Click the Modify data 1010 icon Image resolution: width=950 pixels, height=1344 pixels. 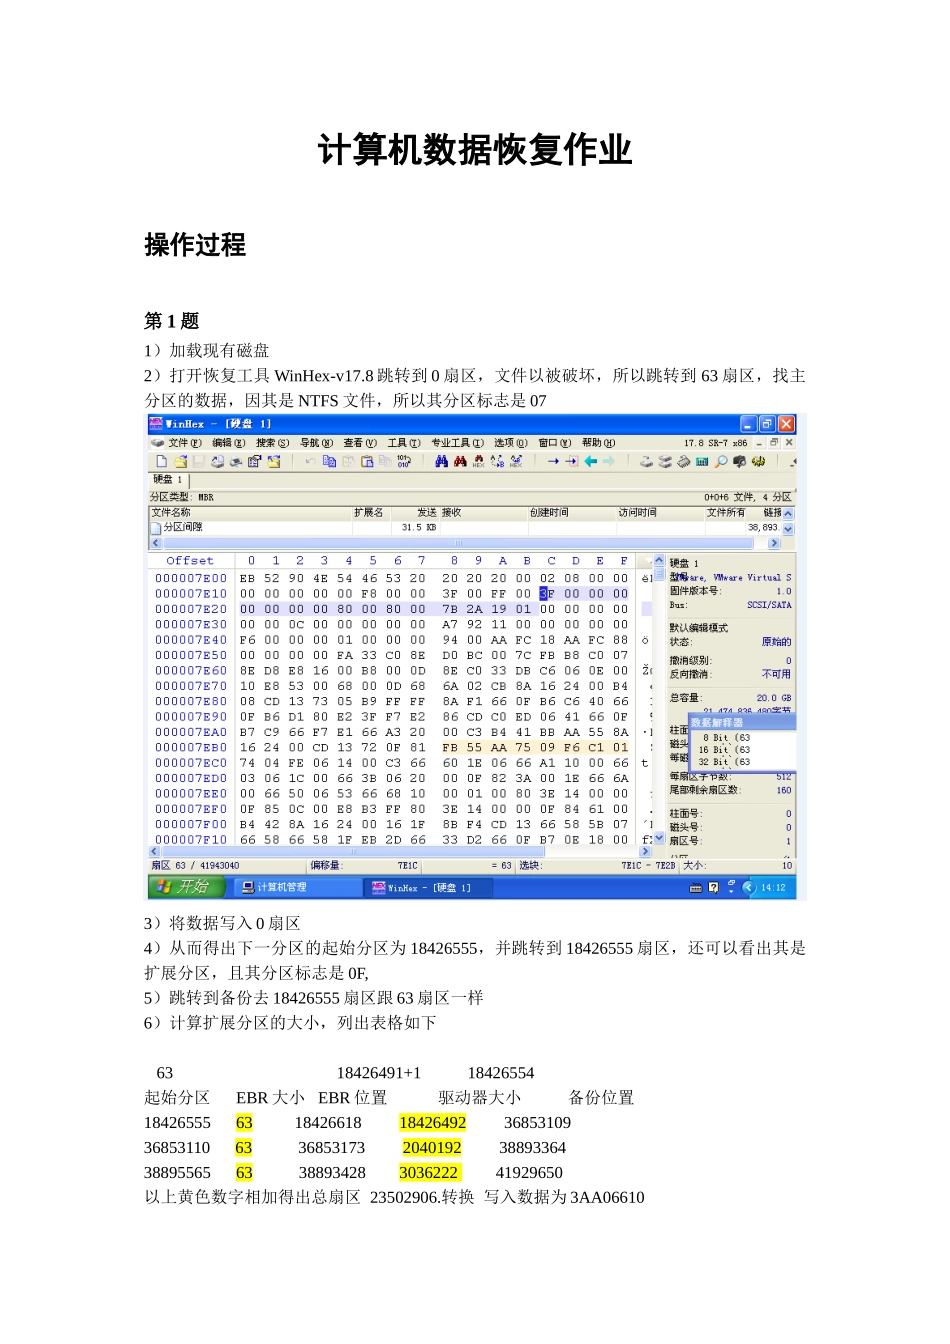404,461
